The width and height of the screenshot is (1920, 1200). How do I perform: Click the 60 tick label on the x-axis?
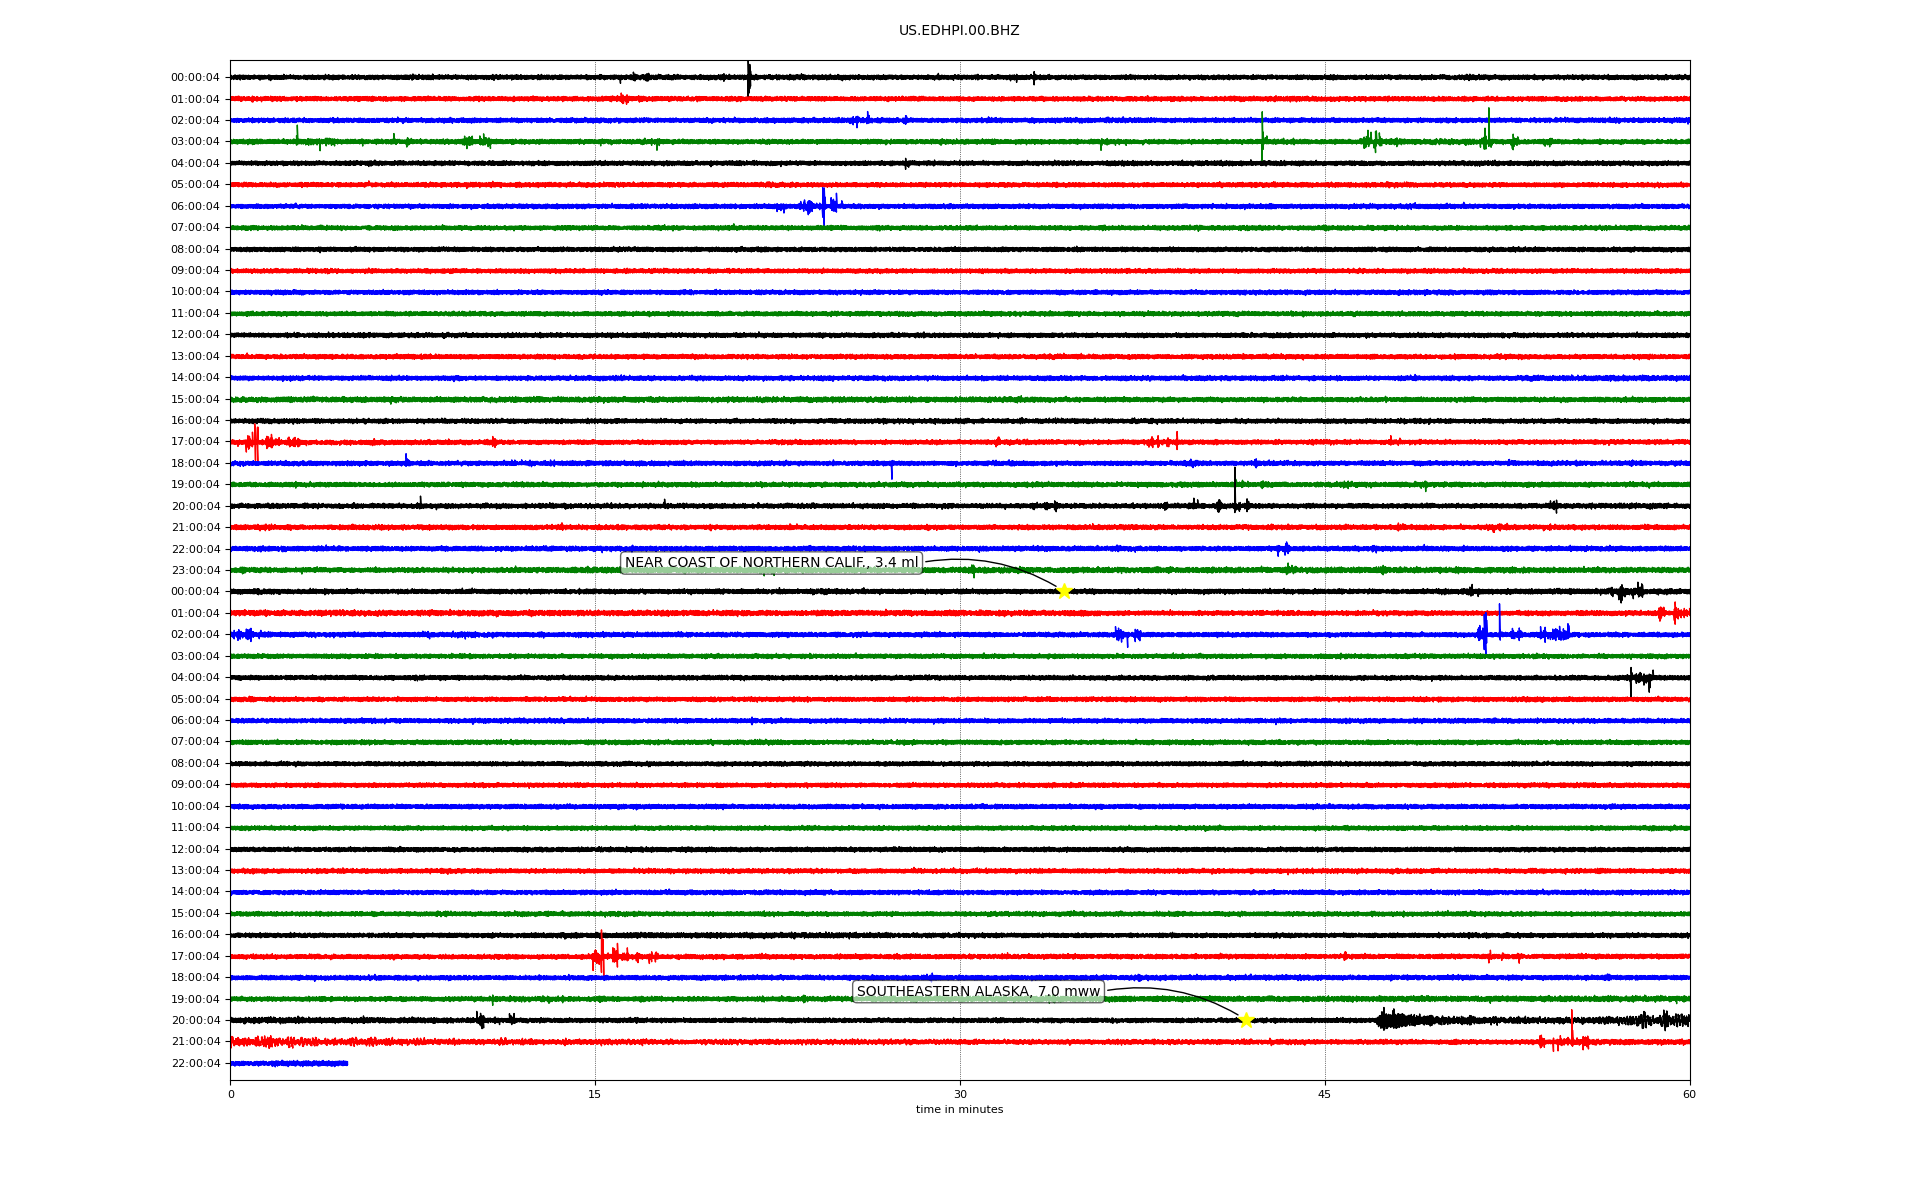click(x=1689, y=1094)
